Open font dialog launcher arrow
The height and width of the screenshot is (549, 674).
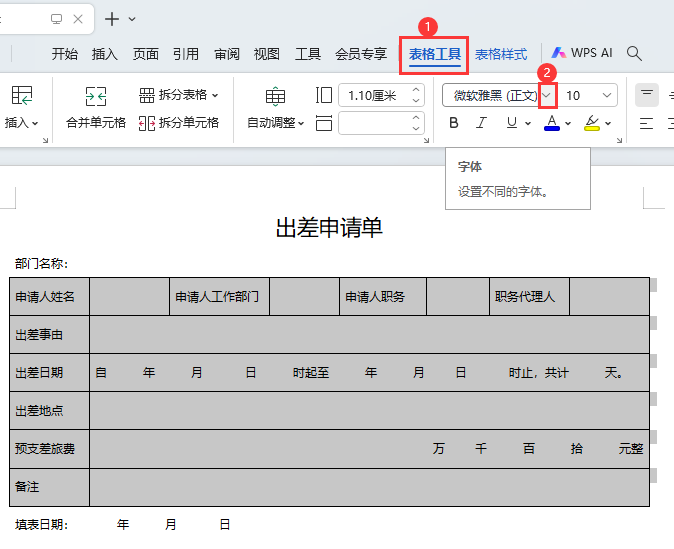tap(619, 140)
